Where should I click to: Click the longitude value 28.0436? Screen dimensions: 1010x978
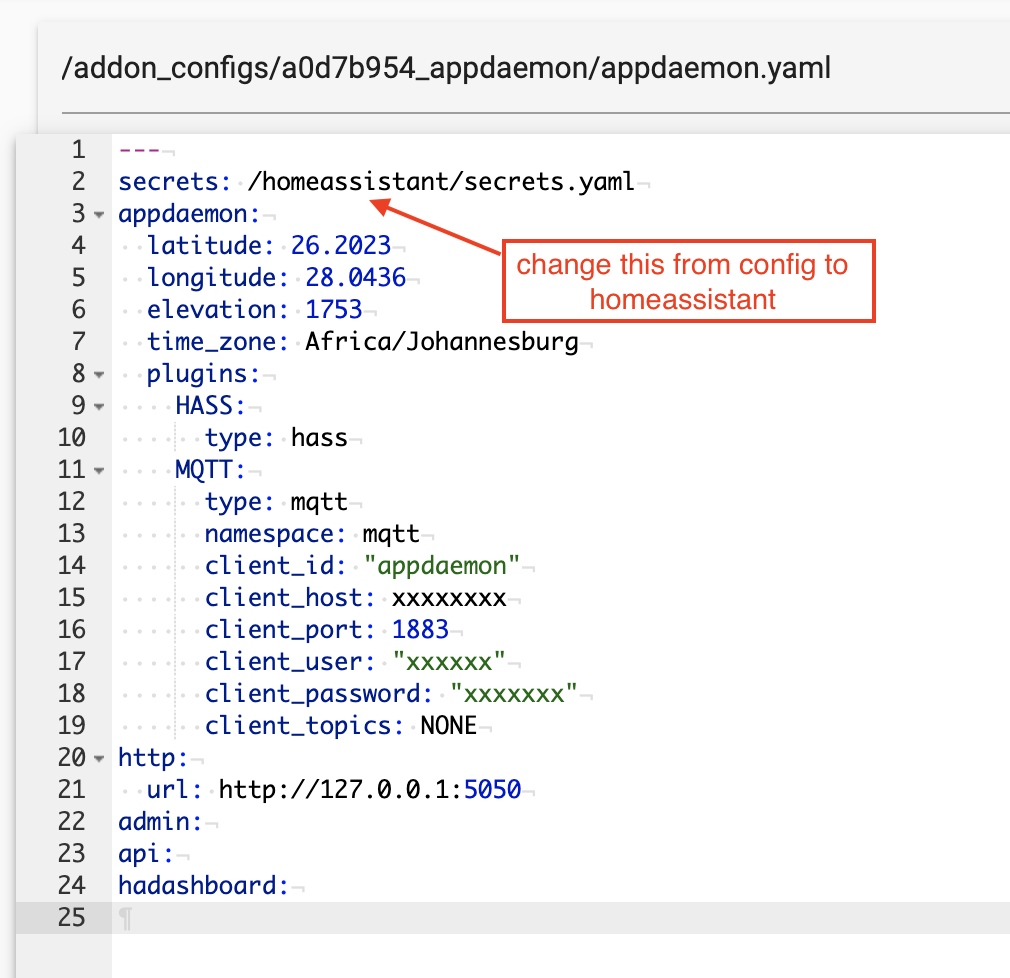[x=355, y=278]
